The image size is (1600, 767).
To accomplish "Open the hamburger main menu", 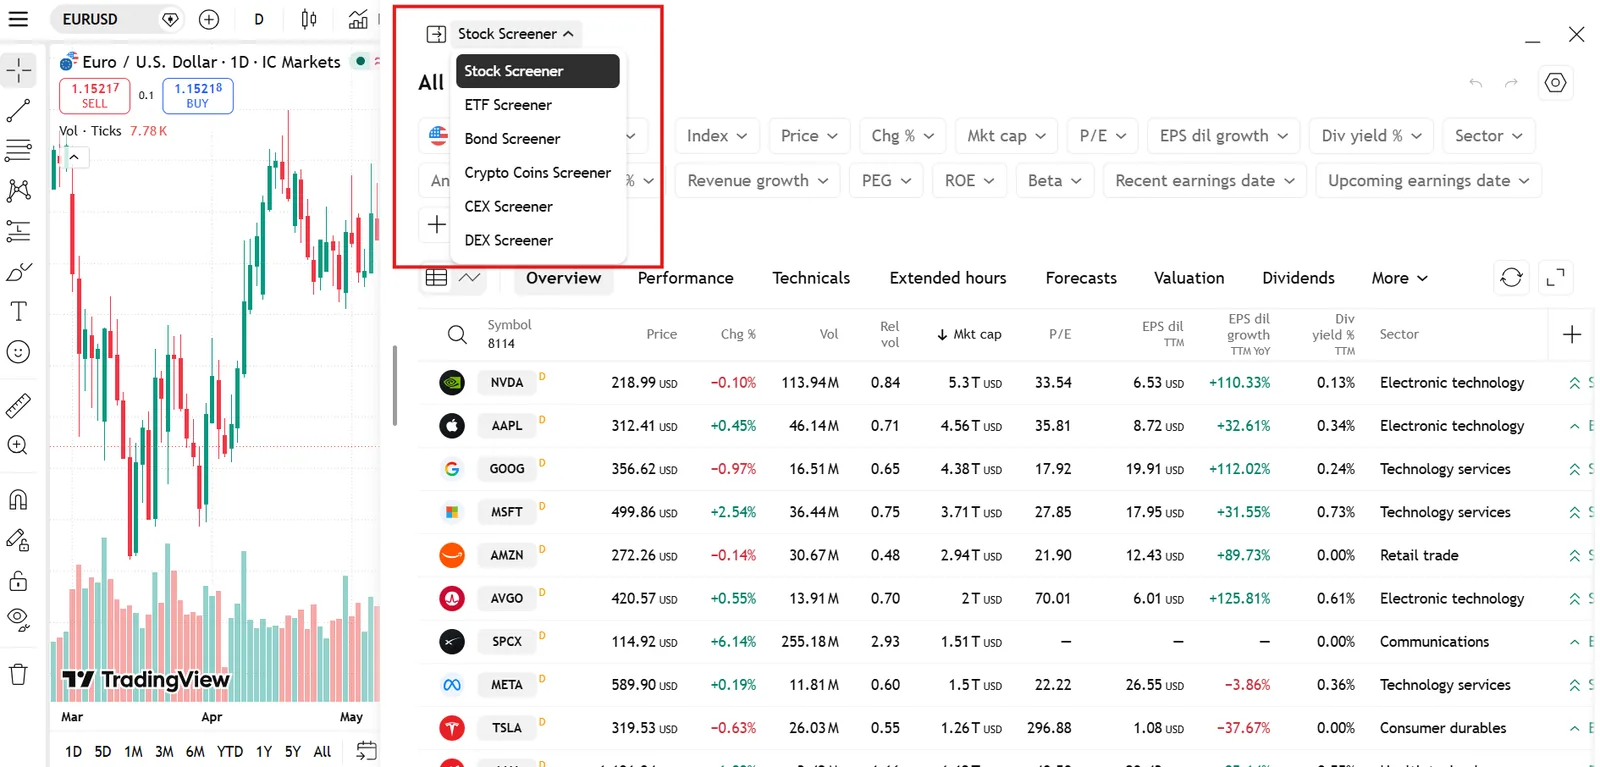I will pyautogui.click(x=18, y=19).
